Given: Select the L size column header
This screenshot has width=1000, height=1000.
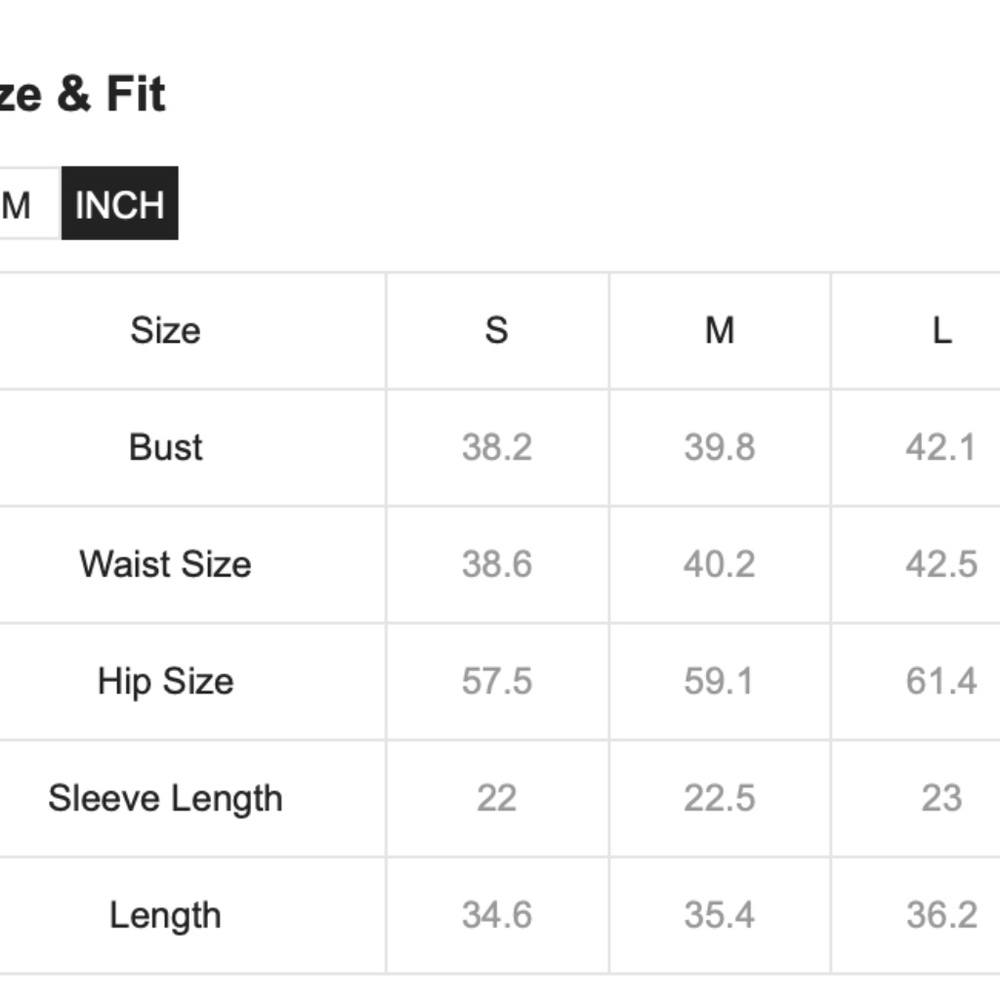Looking at the screenshot, I should (x=941, y=330).
